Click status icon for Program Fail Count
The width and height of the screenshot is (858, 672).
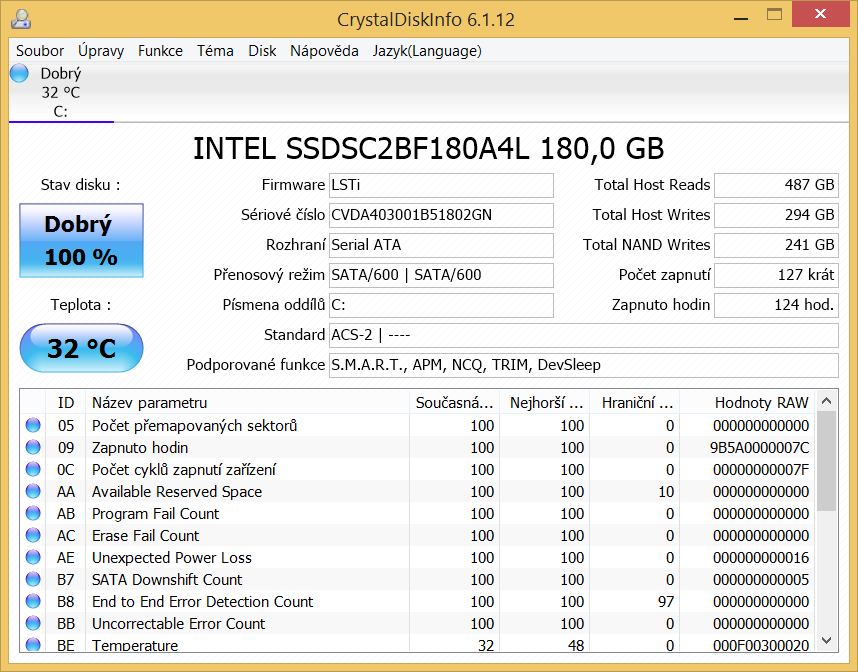click(x=34, y=514)
